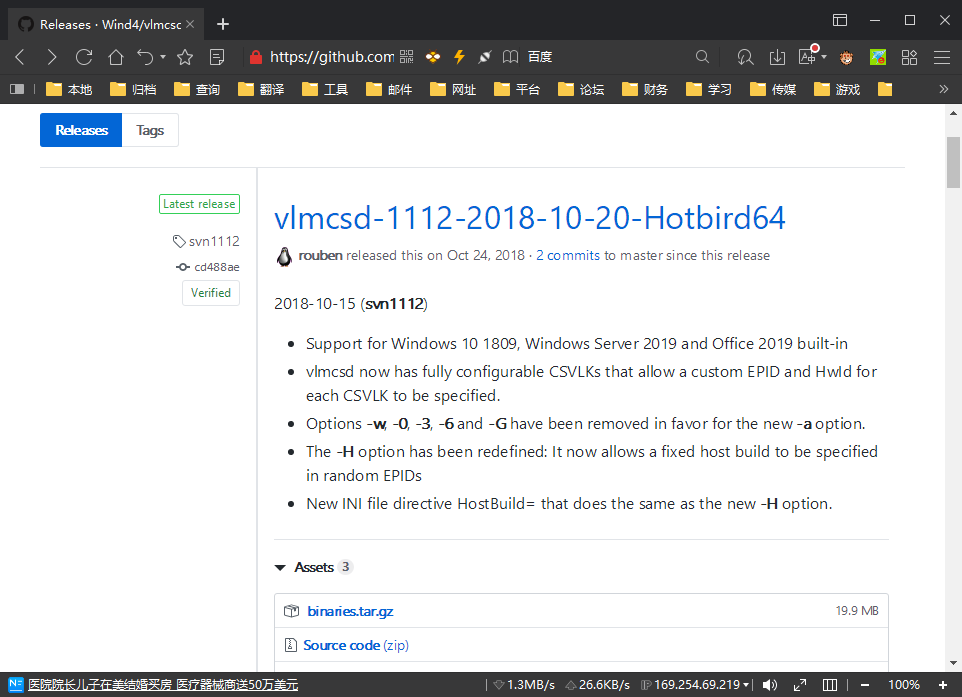Toggle split-screen view icon in status bar
The width and height of the screenshot is (962, 697).
click(x=830, y=685)
